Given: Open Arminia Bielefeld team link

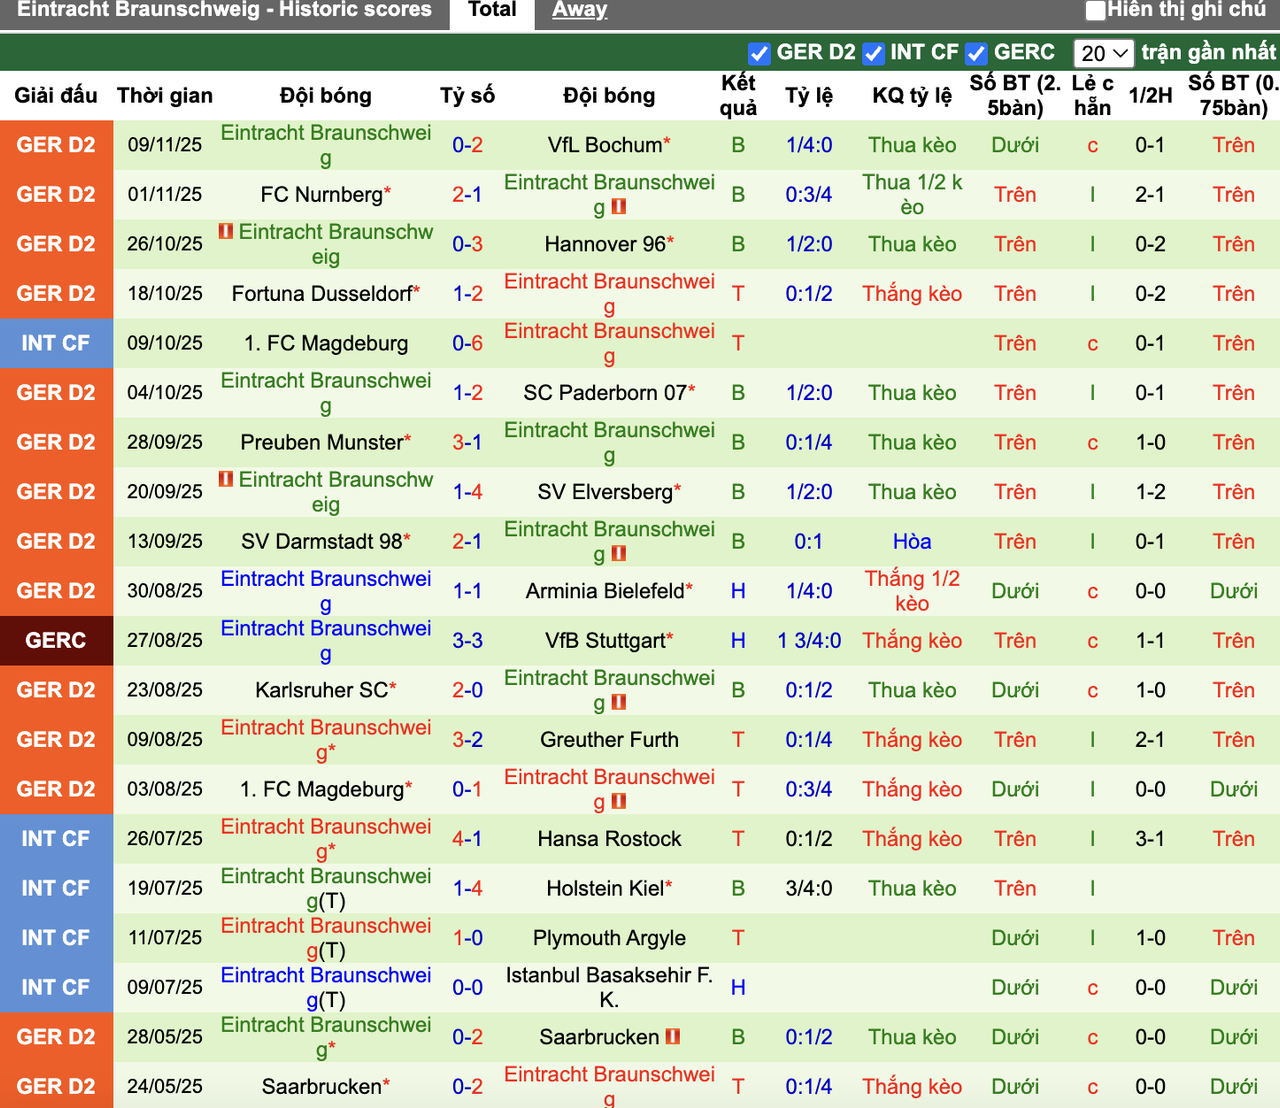Looking at the screenshot, I should (605, 591).
